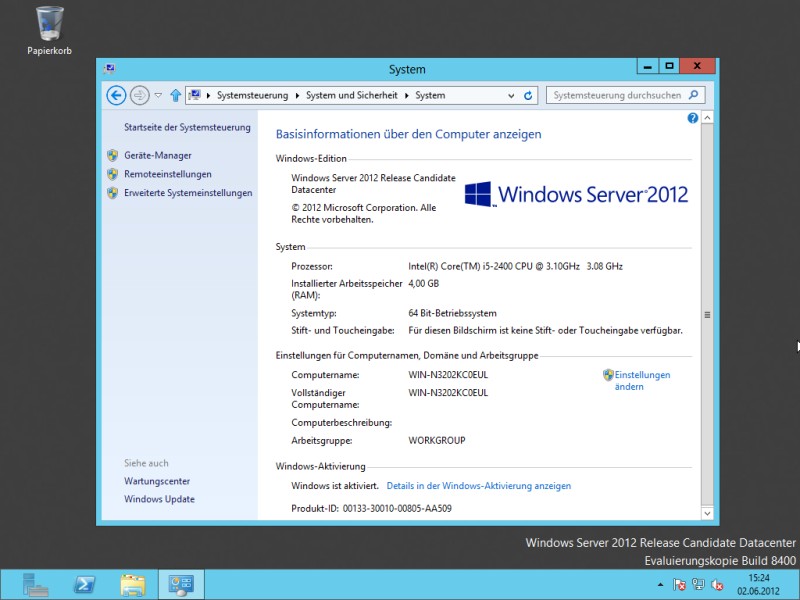Click the 64 Bit-Betriebssystem value
800x600 pixels.
click(x=452, y=313)
